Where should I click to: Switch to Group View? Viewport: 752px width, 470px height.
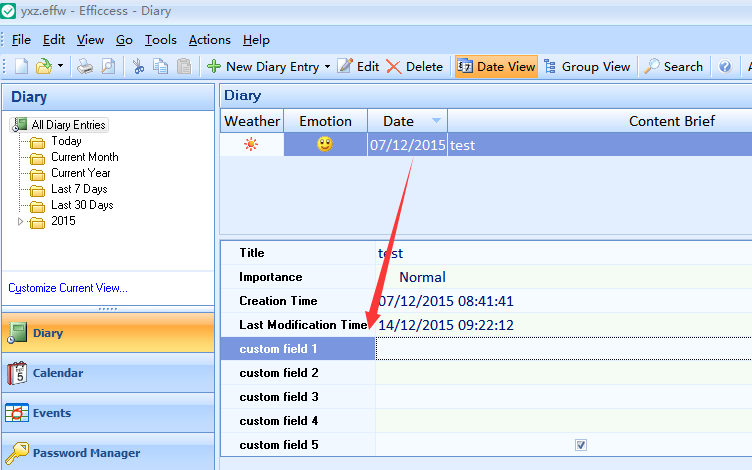587,67
